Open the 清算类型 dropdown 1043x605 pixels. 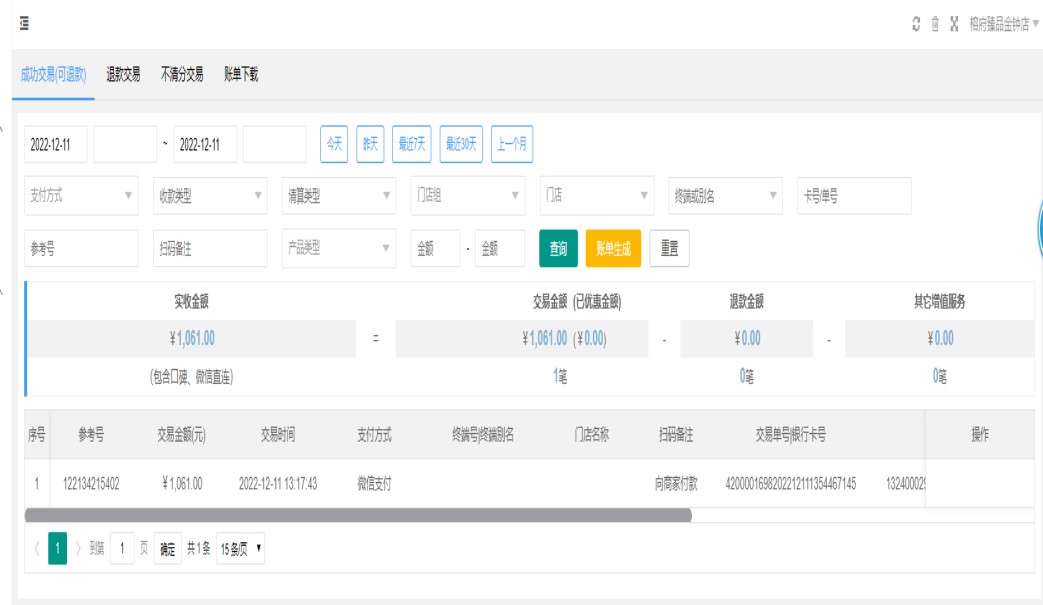pos(339,196)
